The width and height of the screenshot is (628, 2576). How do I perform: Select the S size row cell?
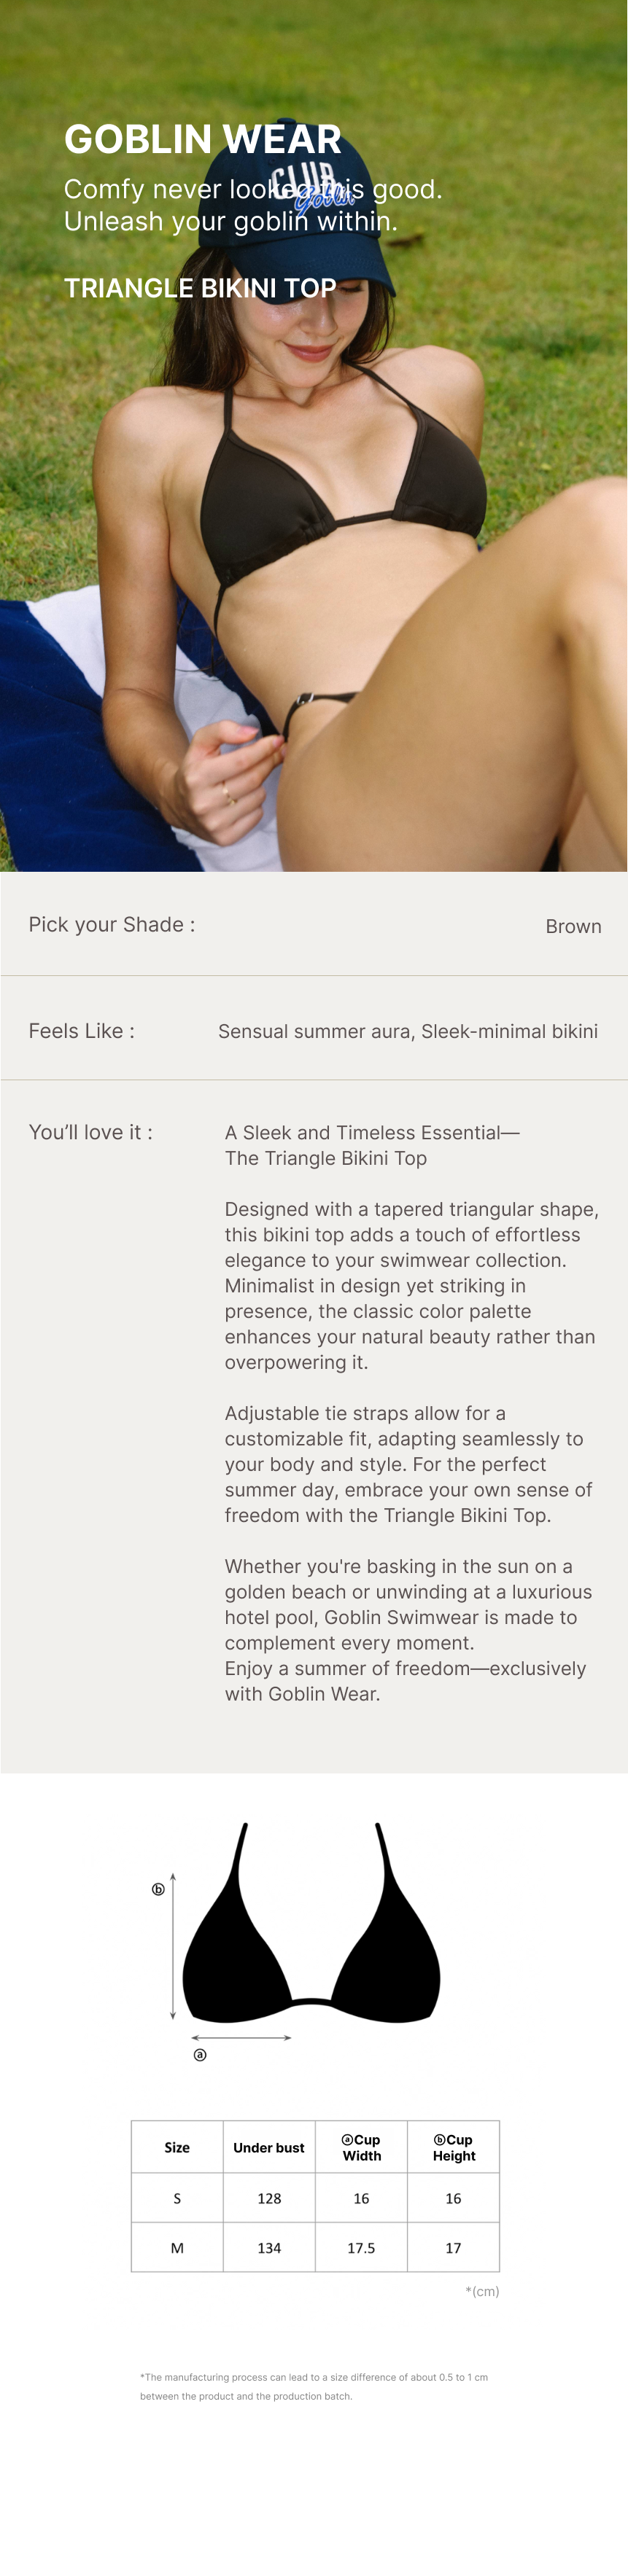pyautogui.click(x=177, y=2198)
